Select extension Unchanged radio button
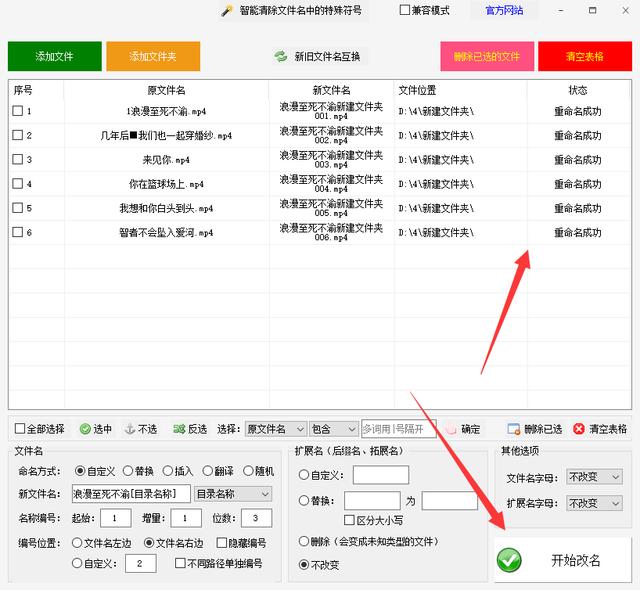Viewport: 640px width, 590px height. 304,565
